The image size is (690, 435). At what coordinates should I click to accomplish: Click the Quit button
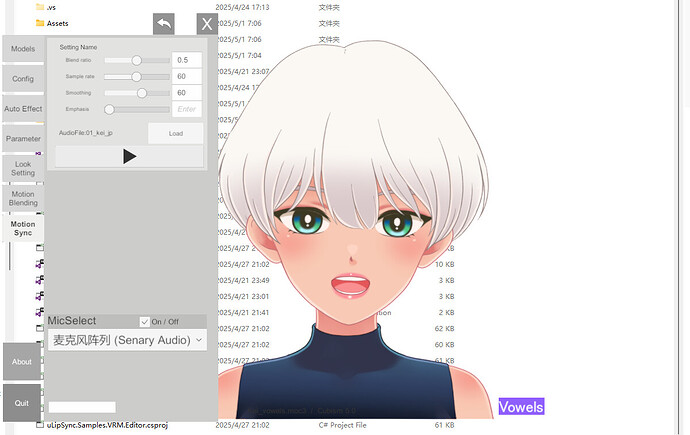coord(22,403)
